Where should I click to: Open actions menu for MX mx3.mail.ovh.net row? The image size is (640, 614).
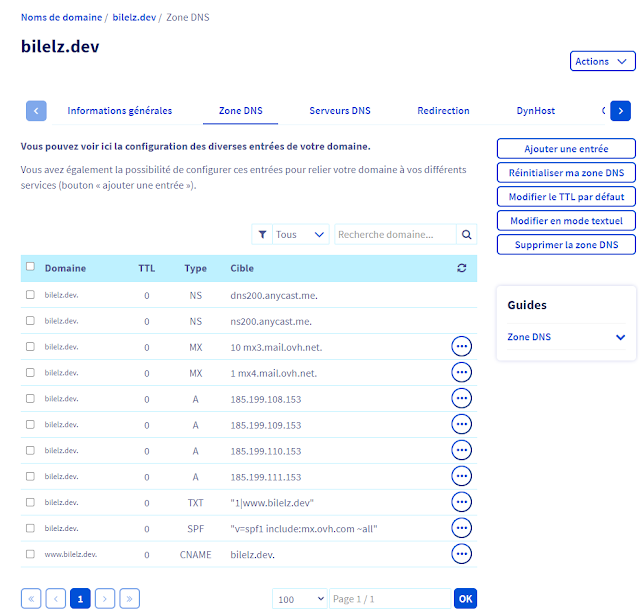tap(461, 347)
